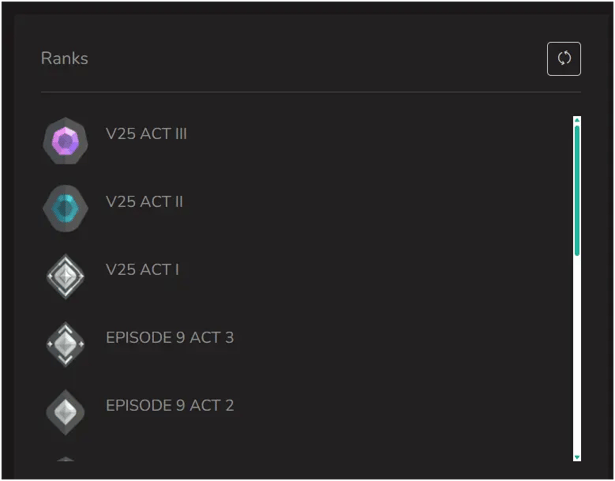Click the dark margin outside the Ranks panel
The image size is (615, 481).
[7, 240]
